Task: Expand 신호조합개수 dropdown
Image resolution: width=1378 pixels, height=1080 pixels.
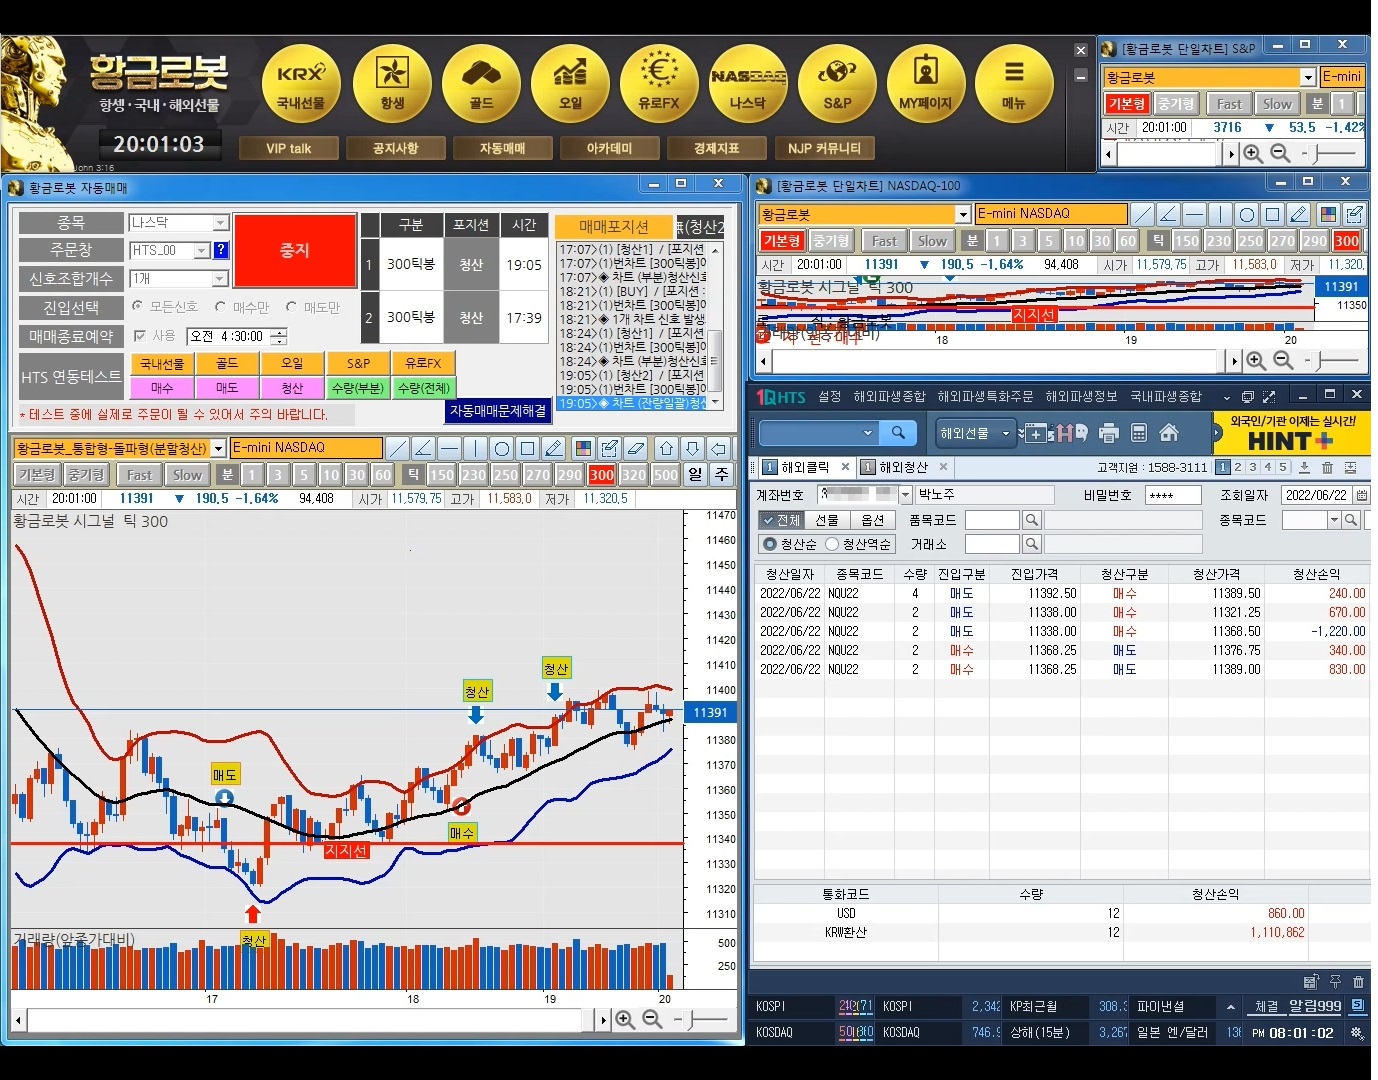Action: tap(221, 278)
